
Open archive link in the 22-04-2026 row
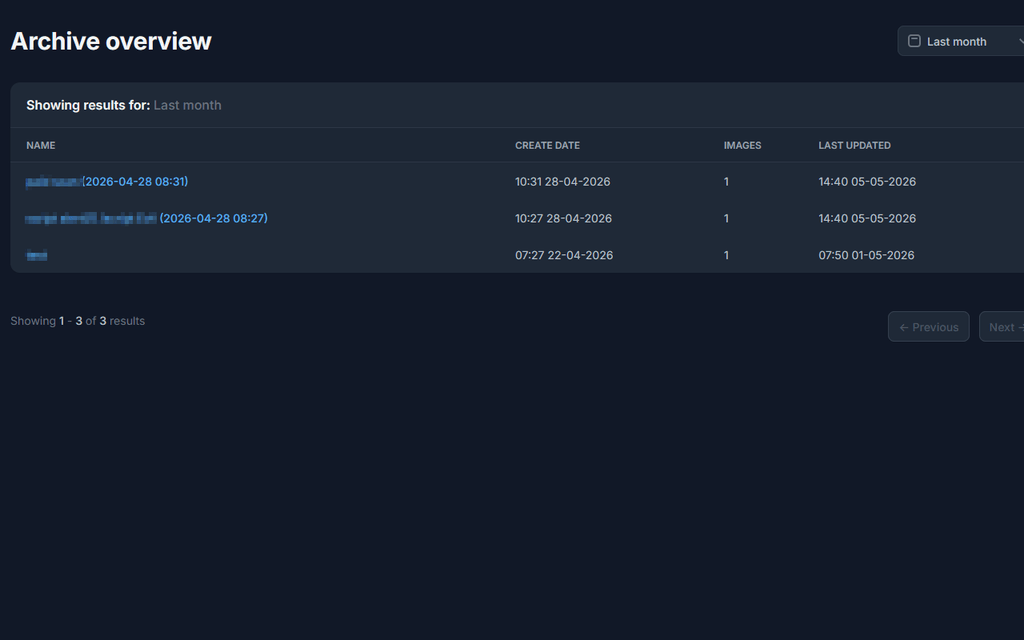click(37, 255)
